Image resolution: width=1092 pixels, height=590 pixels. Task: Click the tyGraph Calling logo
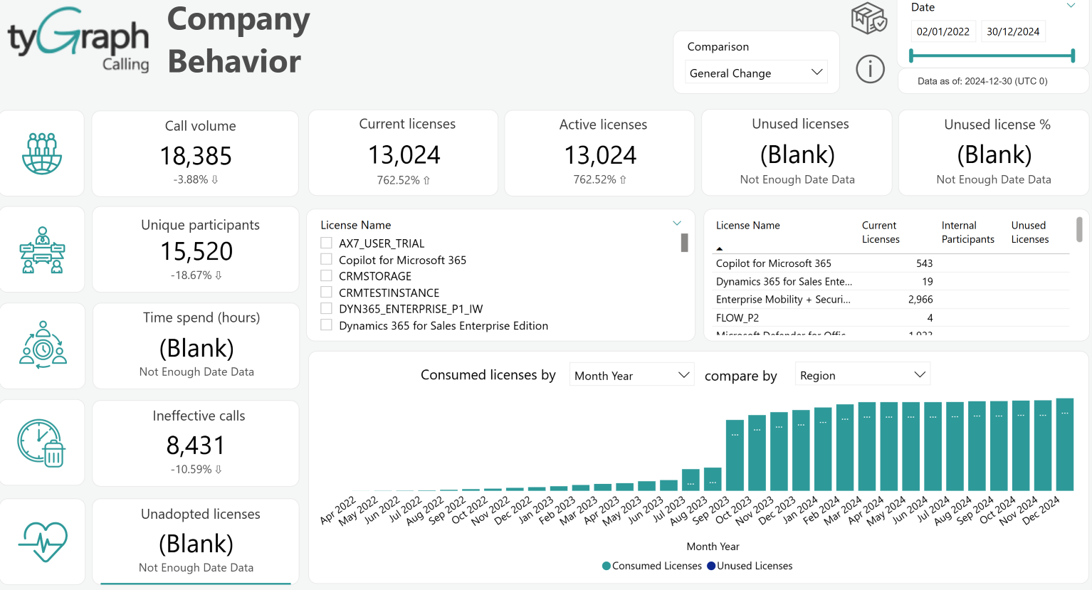click(79, 41)
